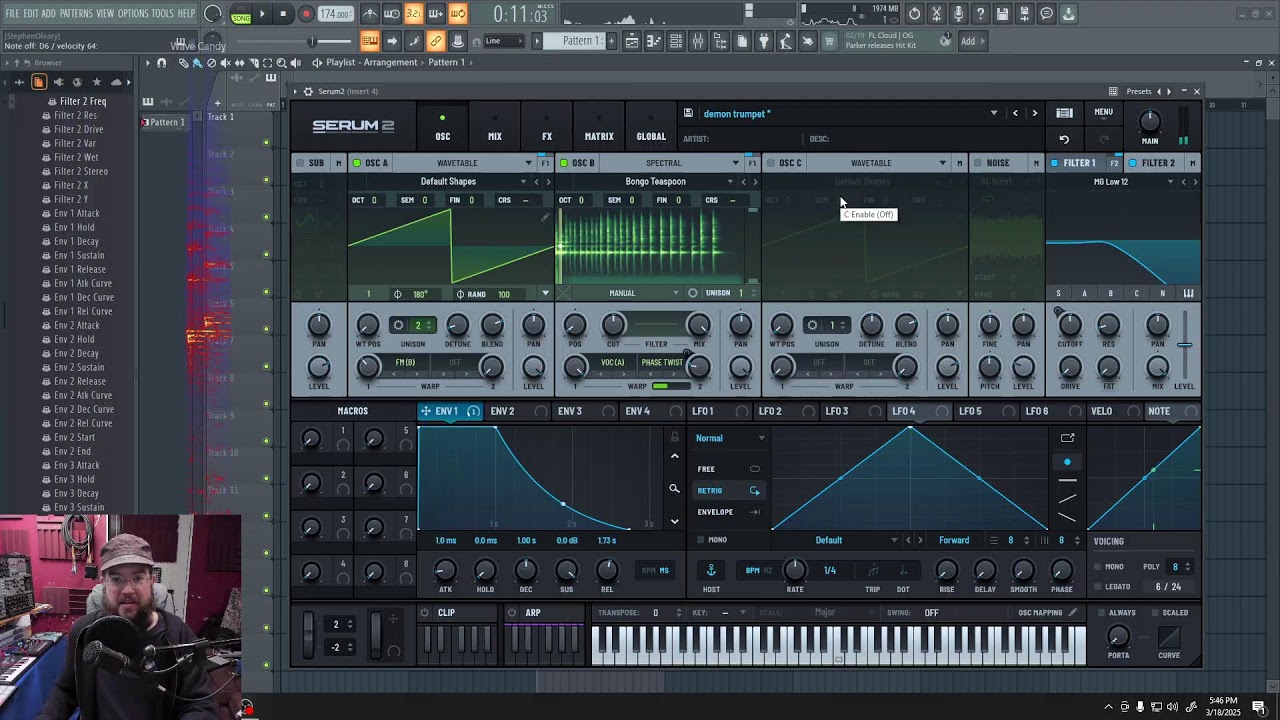This screenshot has height=720, width=1280.
Task: Check the ALWAYS portamento checkbox
Action: click(1100, 613)
